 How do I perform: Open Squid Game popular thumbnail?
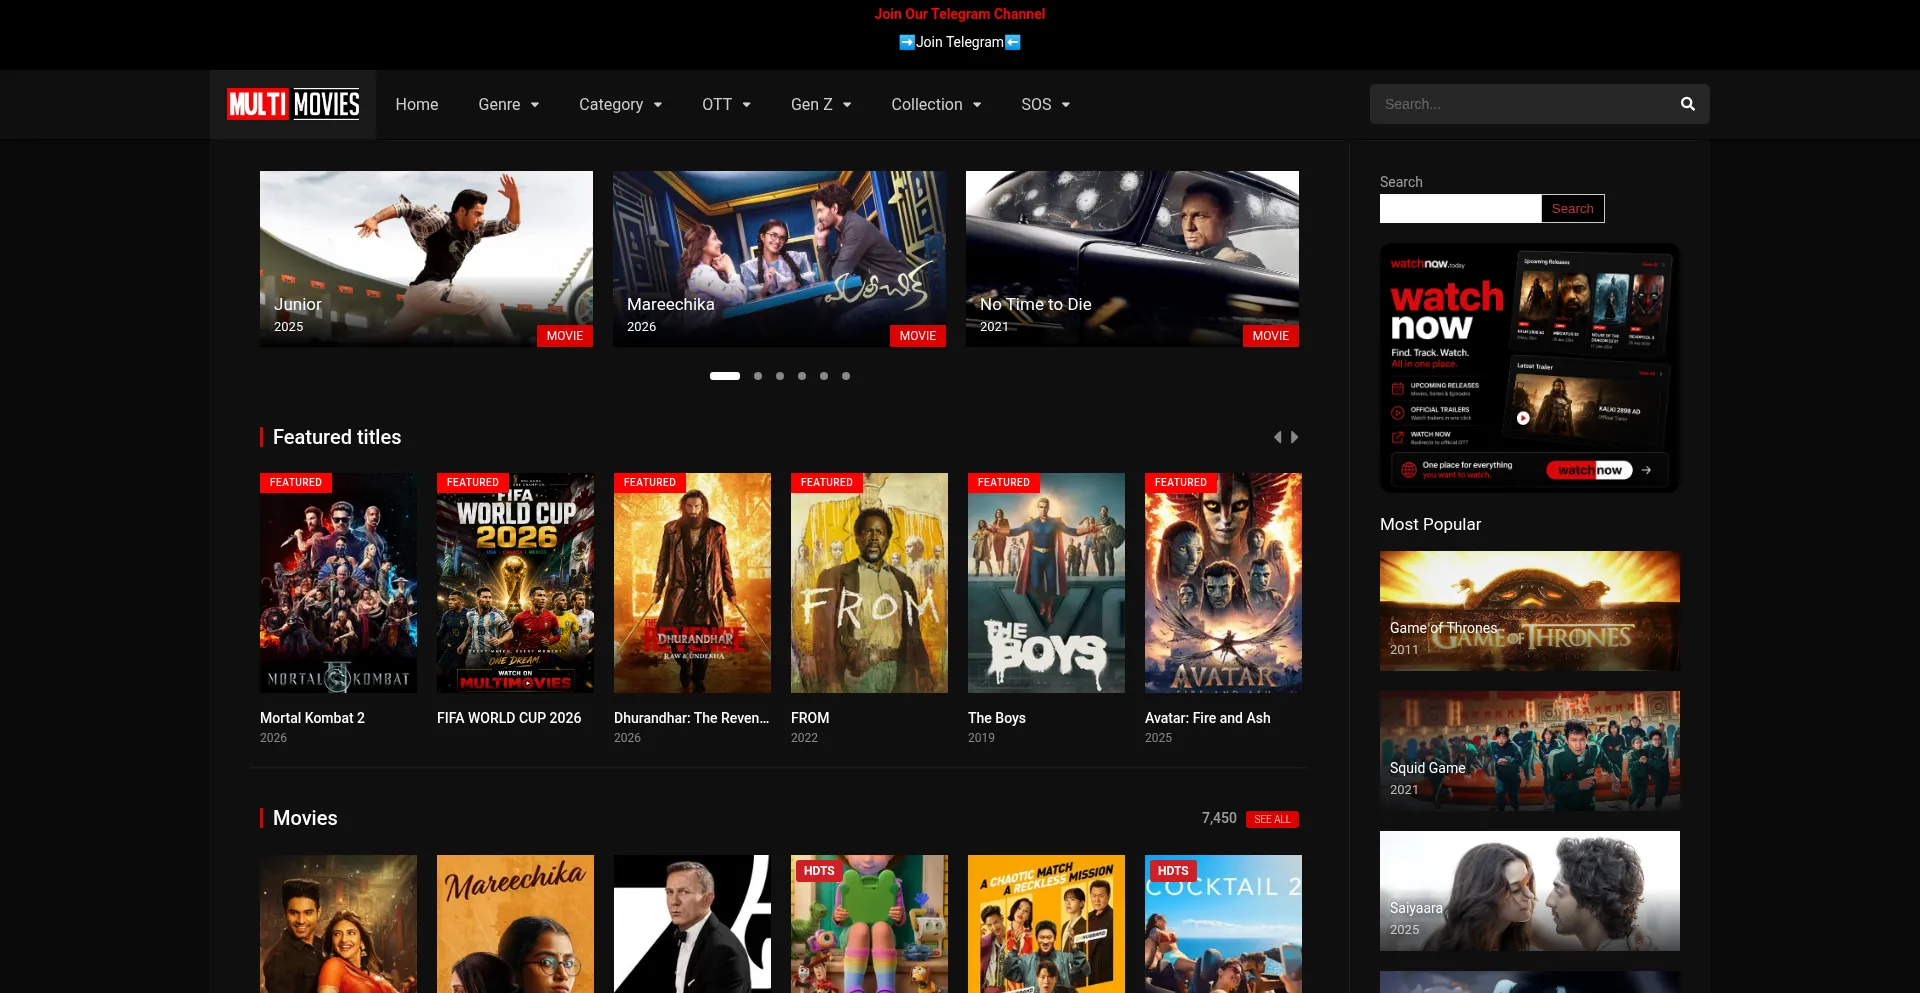[x=1530, y=751]
